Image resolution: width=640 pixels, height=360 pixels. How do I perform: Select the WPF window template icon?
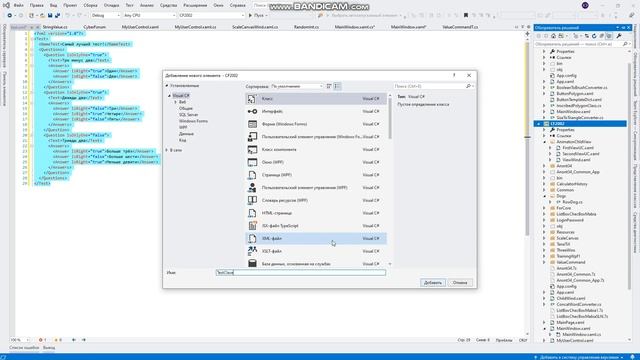pyautogui.click(x=252, y=162)
